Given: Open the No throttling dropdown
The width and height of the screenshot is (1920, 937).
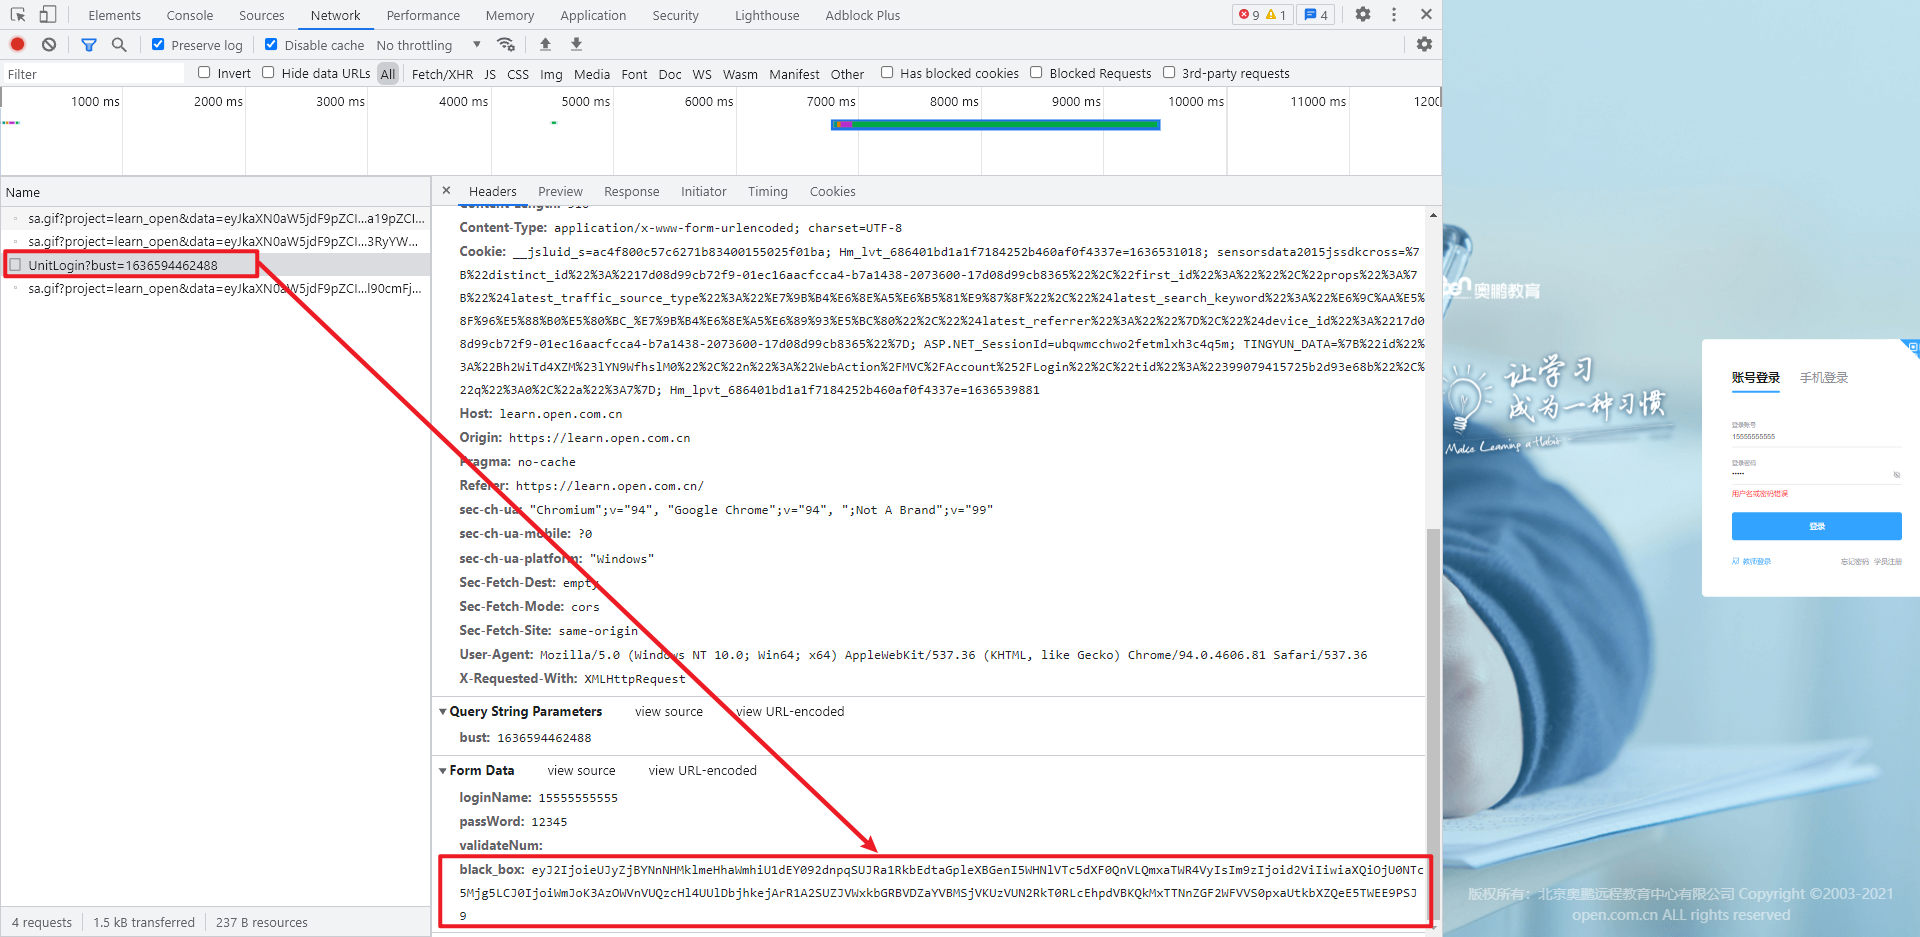Looking at the screenshot, I should 429,45.
